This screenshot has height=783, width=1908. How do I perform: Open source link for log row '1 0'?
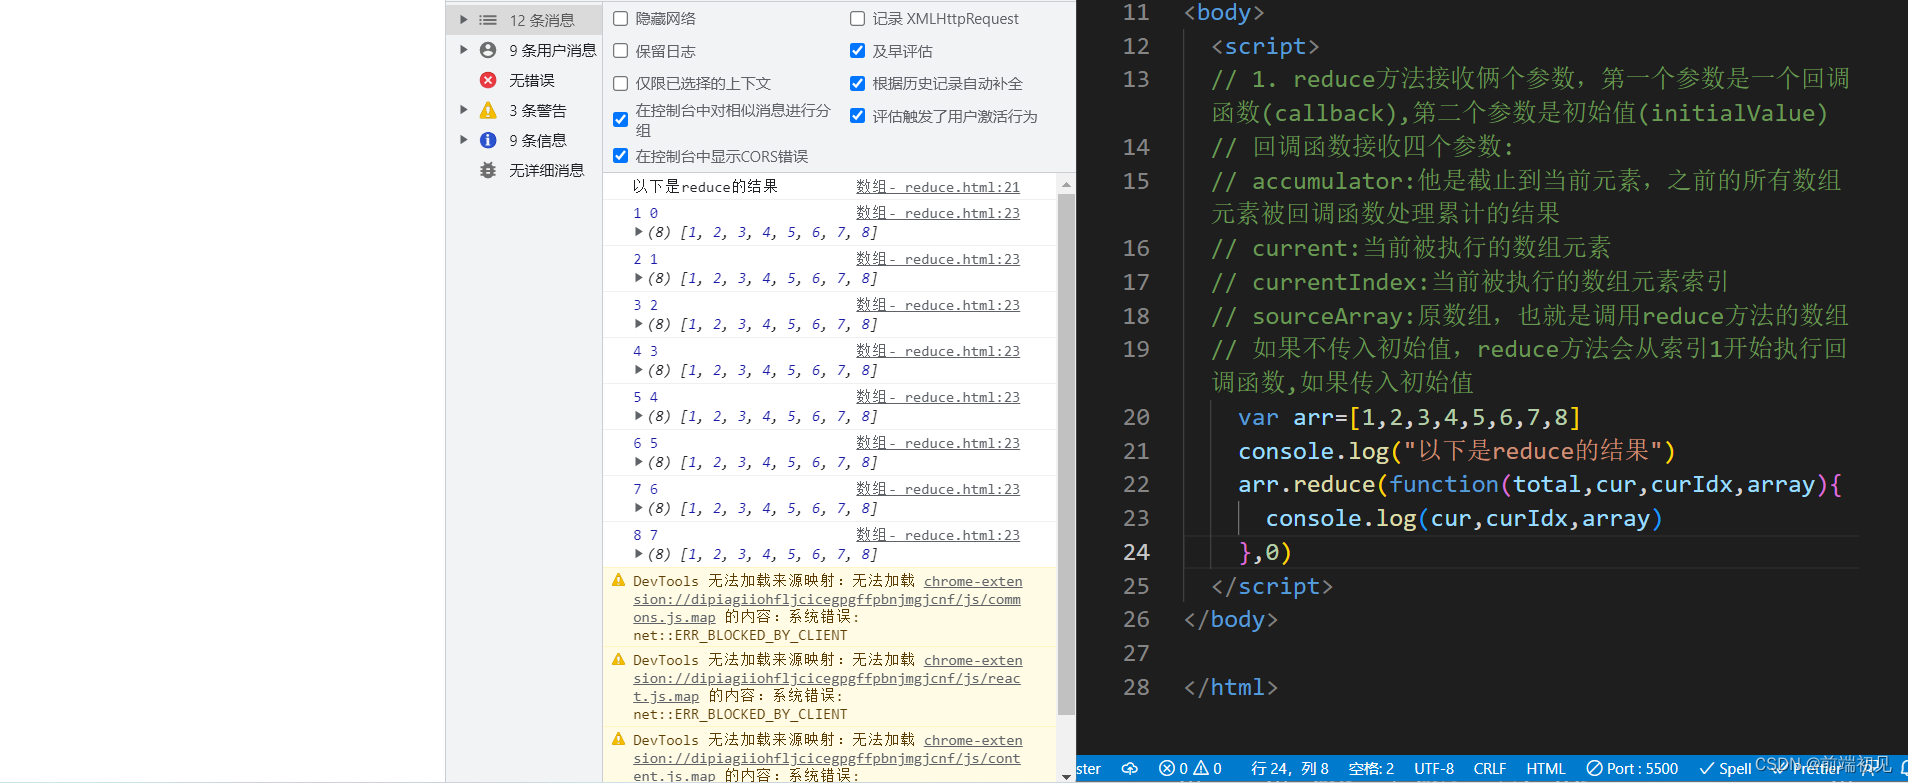(938, 213)
